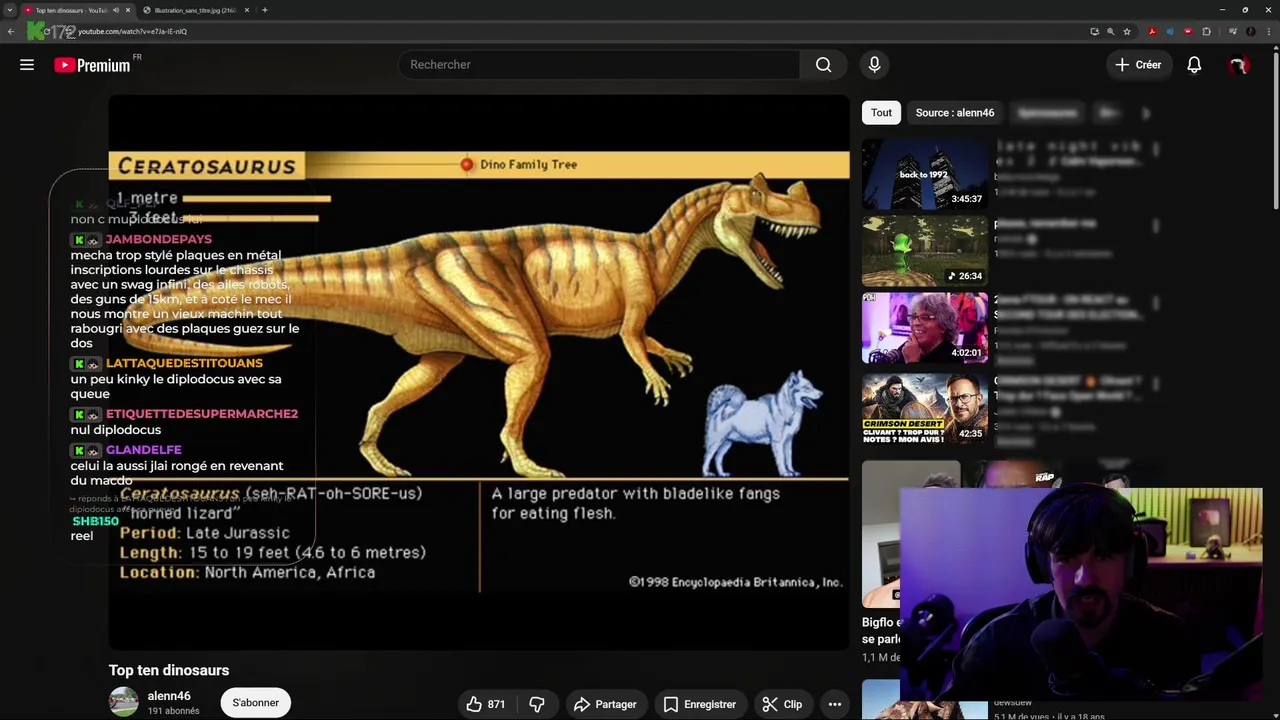Select the Source : alenn46 chip

[x=955, y=113]
